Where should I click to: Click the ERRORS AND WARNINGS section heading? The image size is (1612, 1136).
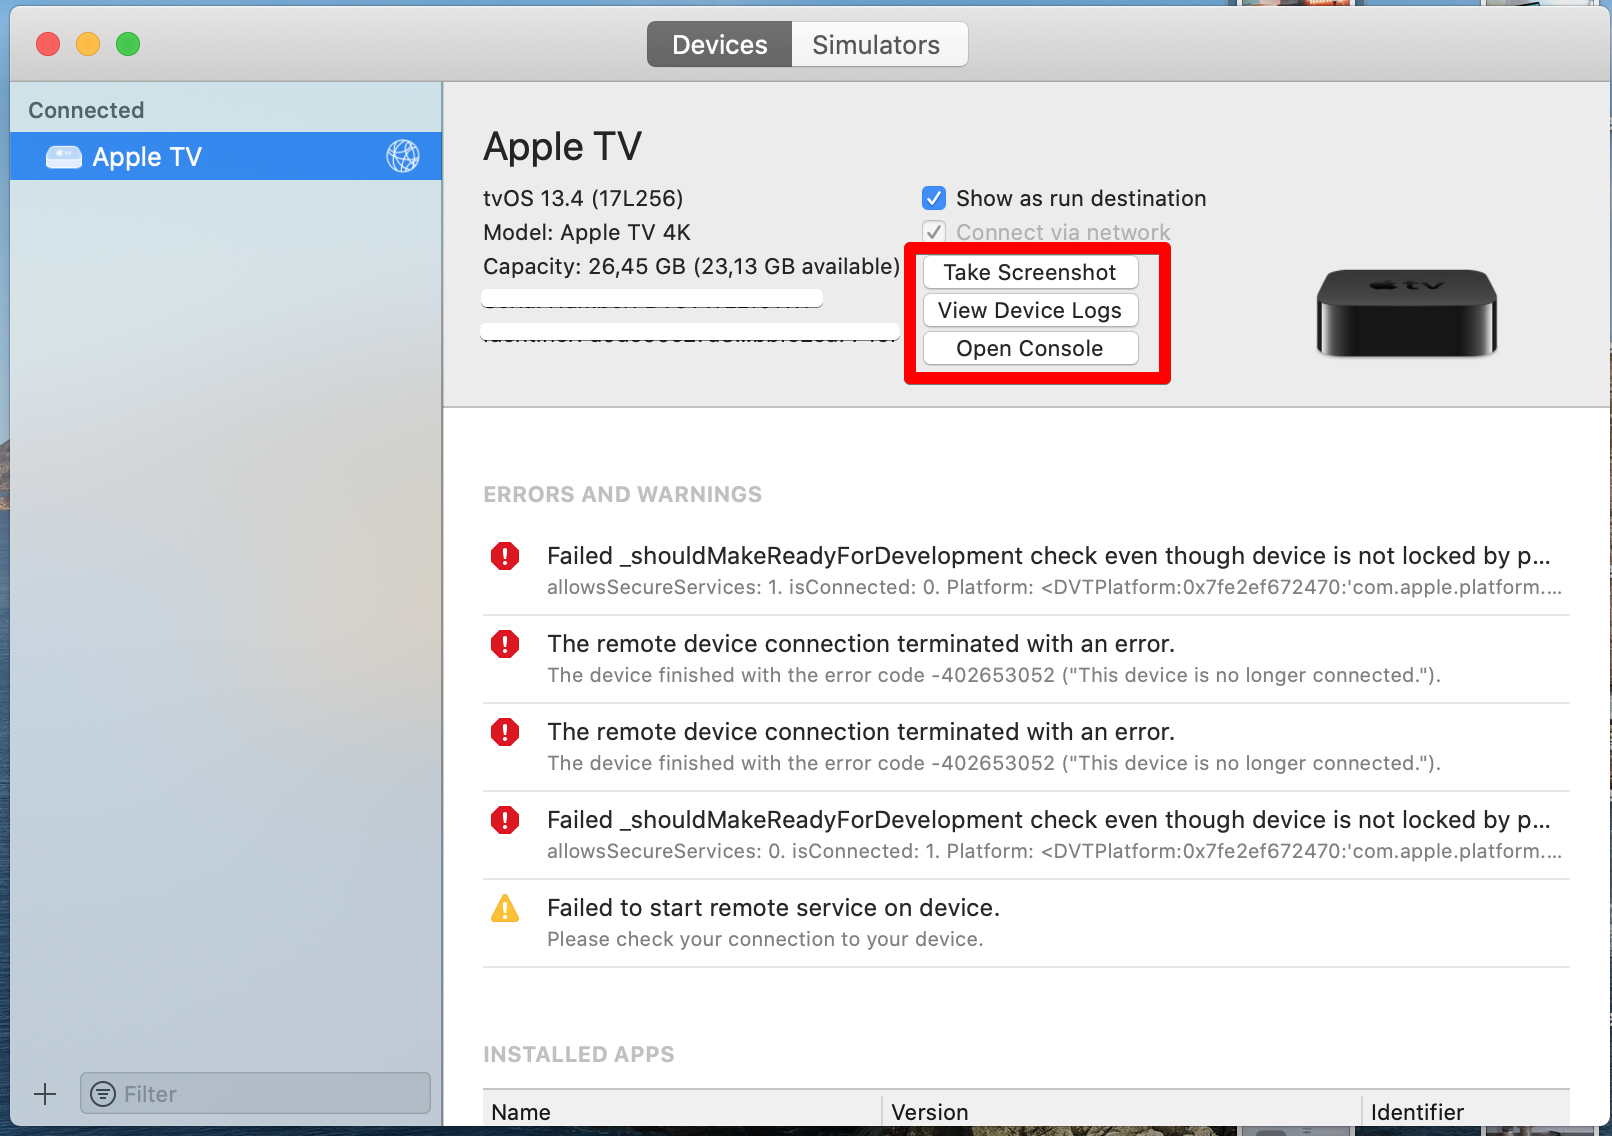pos(622,494)
